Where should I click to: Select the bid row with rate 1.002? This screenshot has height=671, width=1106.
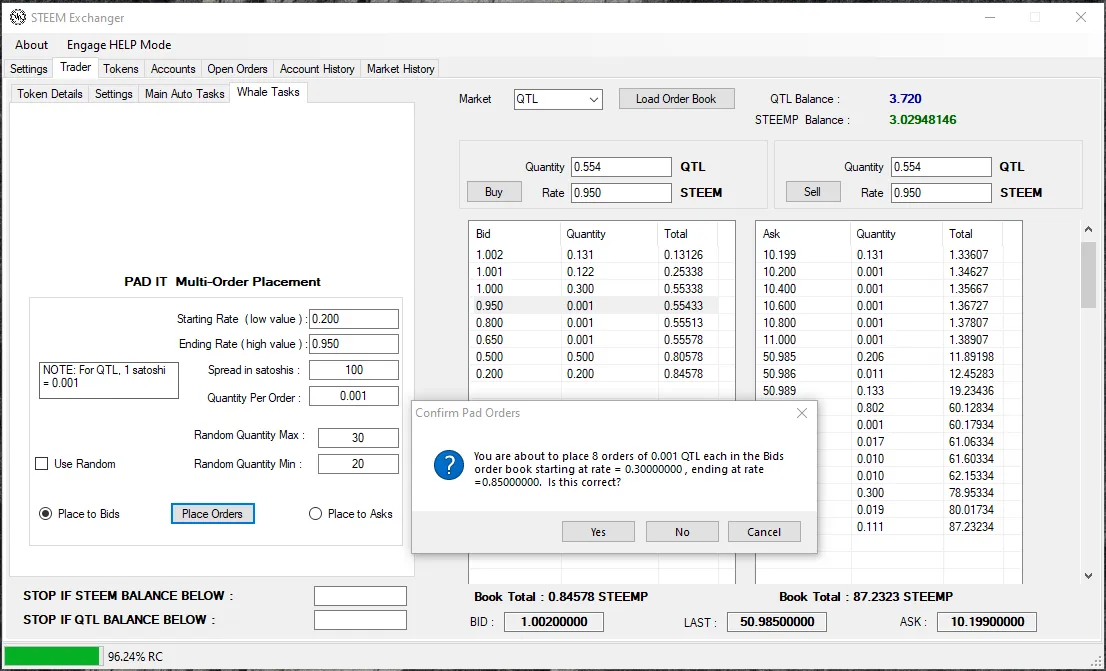pyautogui.click(x=595, y=255)
